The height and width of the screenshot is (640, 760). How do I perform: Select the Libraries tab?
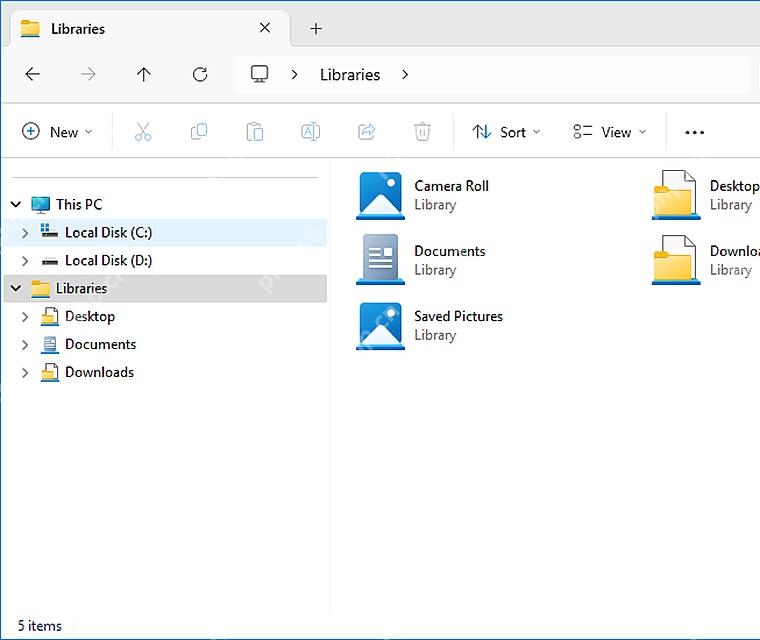[149, 29]
